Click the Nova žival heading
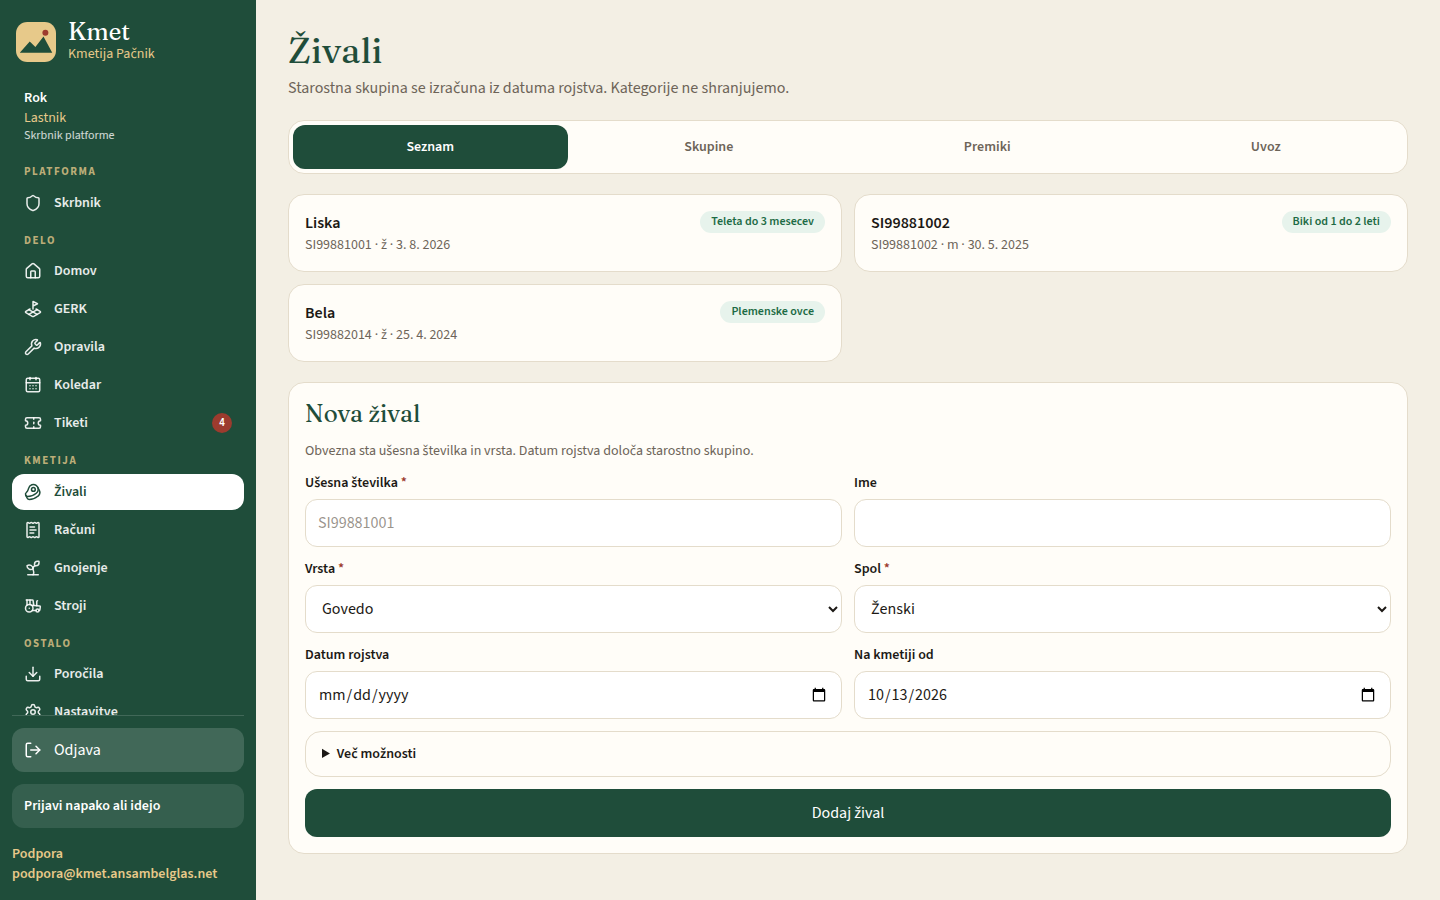The height and width of the screenshot is (900, 1440). click(362, 414)
